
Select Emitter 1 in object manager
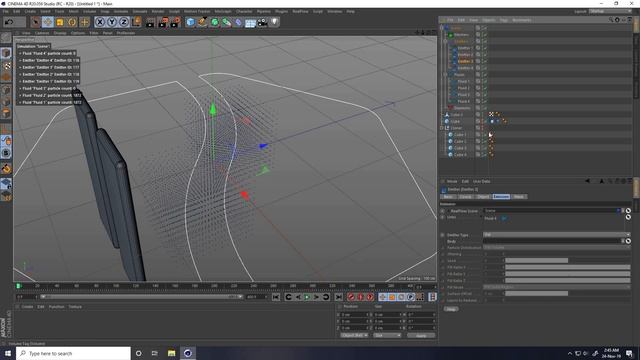[465, 48]
